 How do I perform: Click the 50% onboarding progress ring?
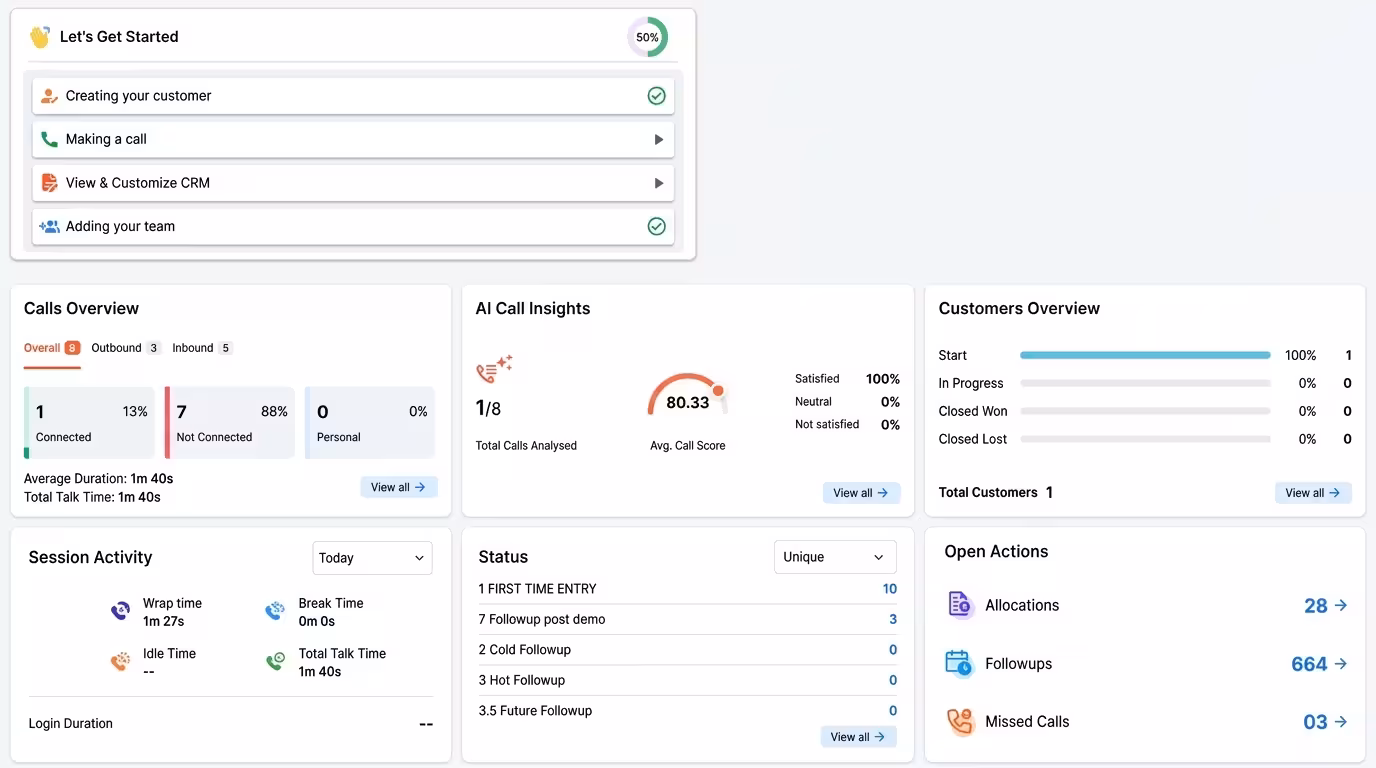(x=647, y=37)
